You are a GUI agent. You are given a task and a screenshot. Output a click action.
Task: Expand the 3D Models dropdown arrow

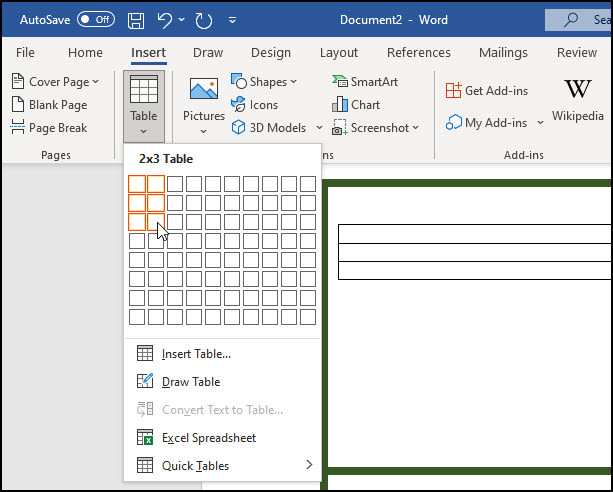pyautogui.click(x=319, y=127)
